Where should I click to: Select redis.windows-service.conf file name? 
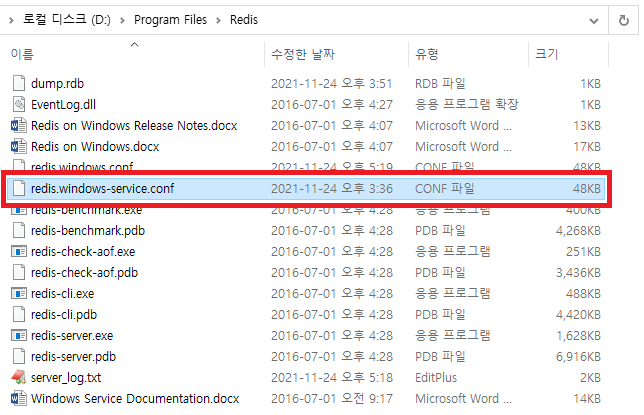pyautogui.click(x=103, y=188)
